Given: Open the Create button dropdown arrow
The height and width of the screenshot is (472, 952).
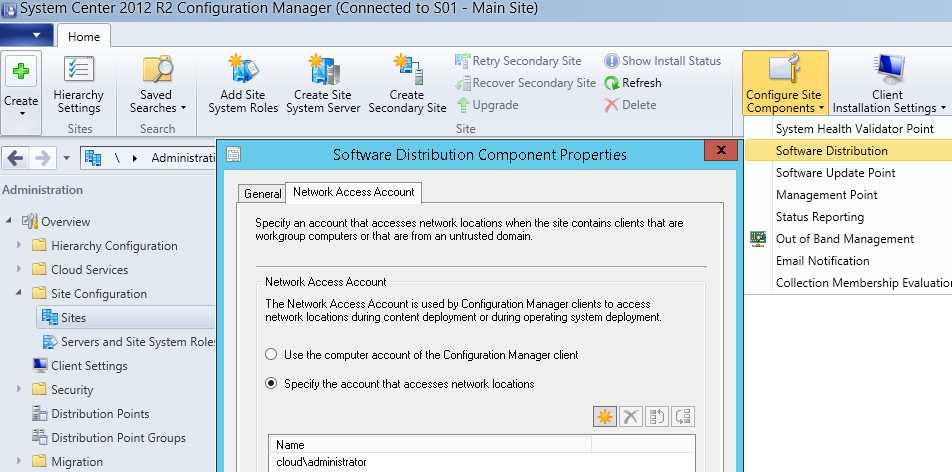Looking at the screenshot, I should (21, 113).
